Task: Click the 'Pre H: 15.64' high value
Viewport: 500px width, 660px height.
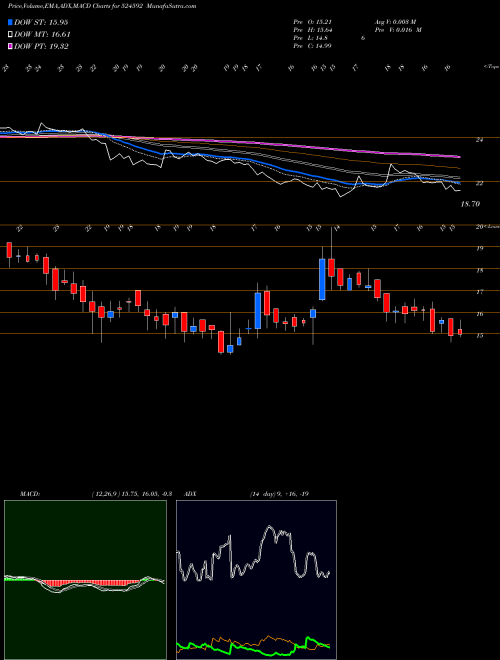Action: click(312, 30)
